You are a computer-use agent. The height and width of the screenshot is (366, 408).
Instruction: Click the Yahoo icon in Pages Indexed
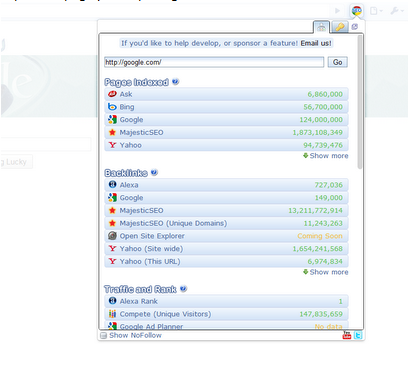click(112, 145)
